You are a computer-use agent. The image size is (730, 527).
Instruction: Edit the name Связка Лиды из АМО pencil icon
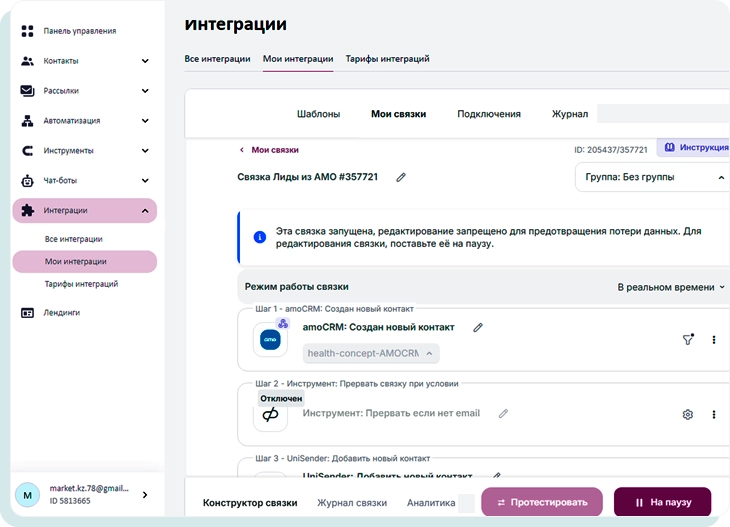click(401, 177)
